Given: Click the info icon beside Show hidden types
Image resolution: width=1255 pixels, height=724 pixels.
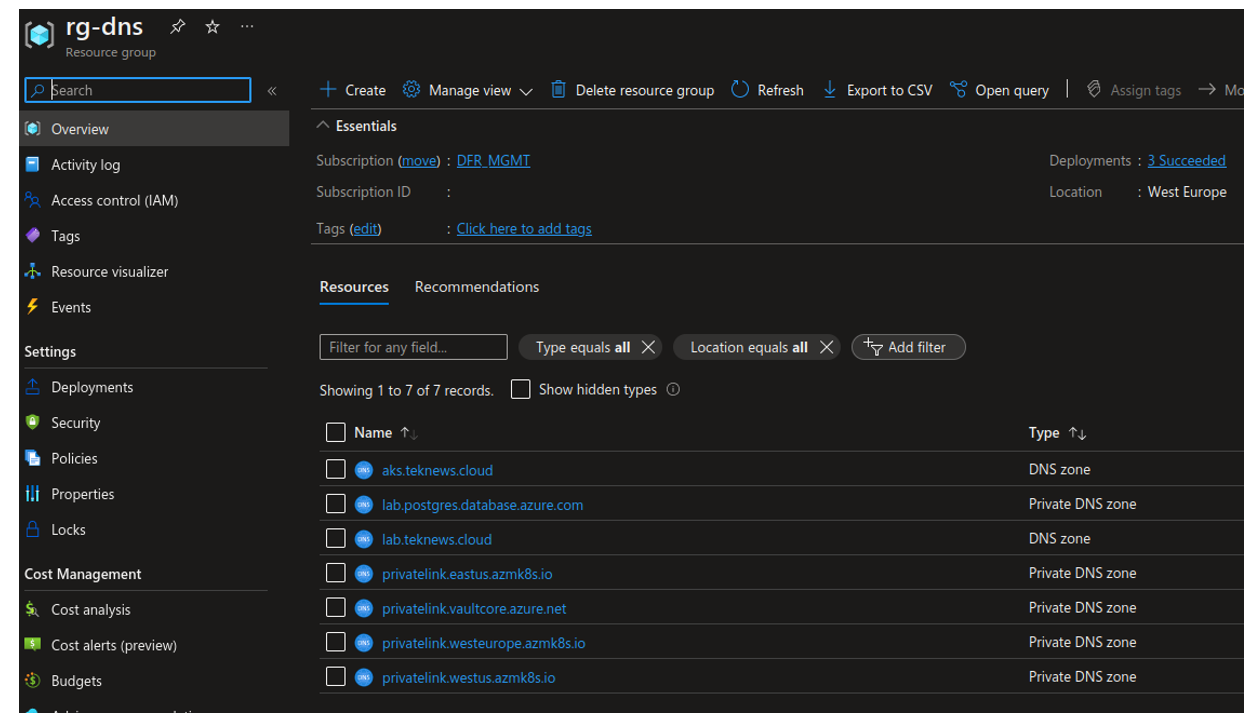Looking at the screenshot, I should 673,389.
